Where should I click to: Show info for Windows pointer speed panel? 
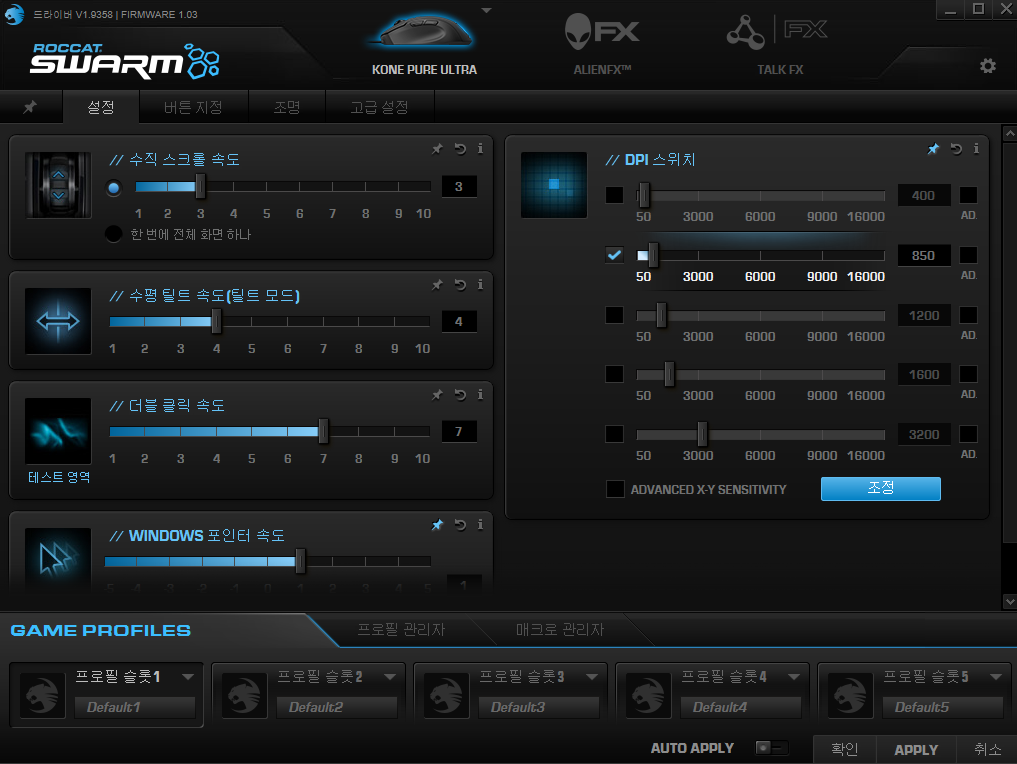click(480, 524)
